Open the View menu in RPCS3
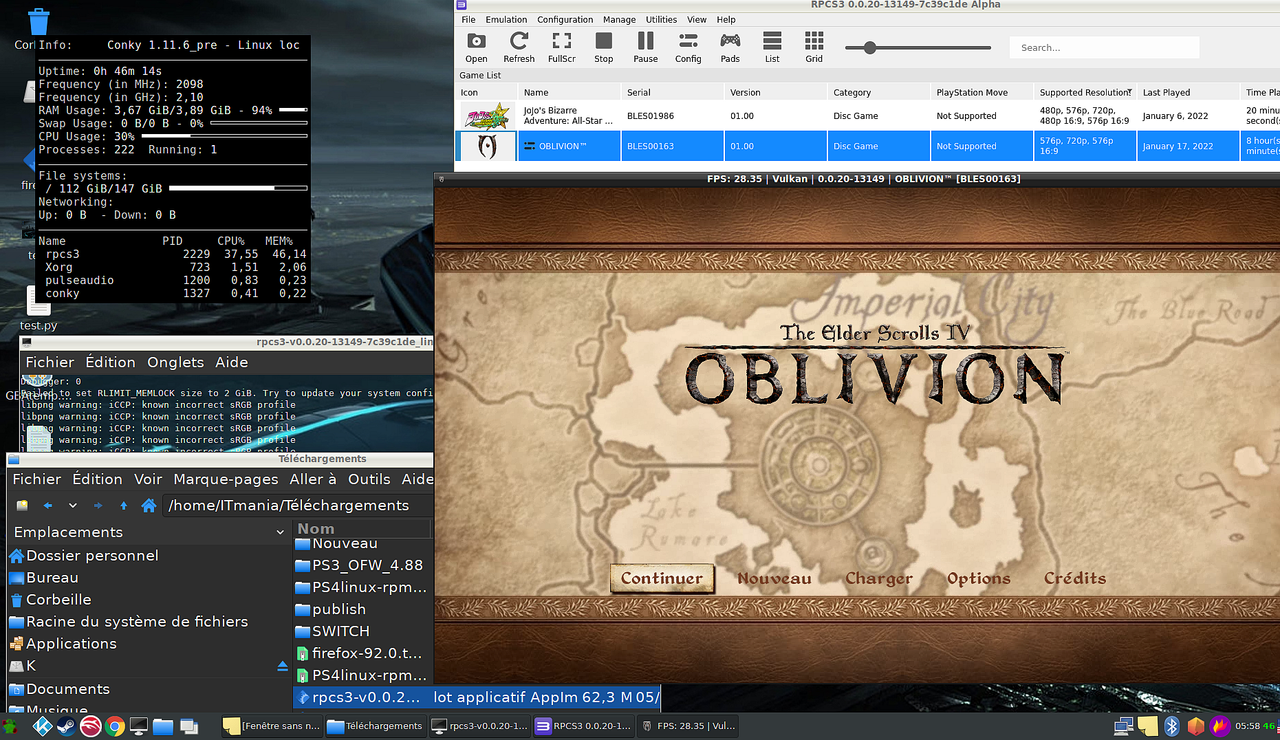This screenshot has width=1280, height=740. [697, 19]
